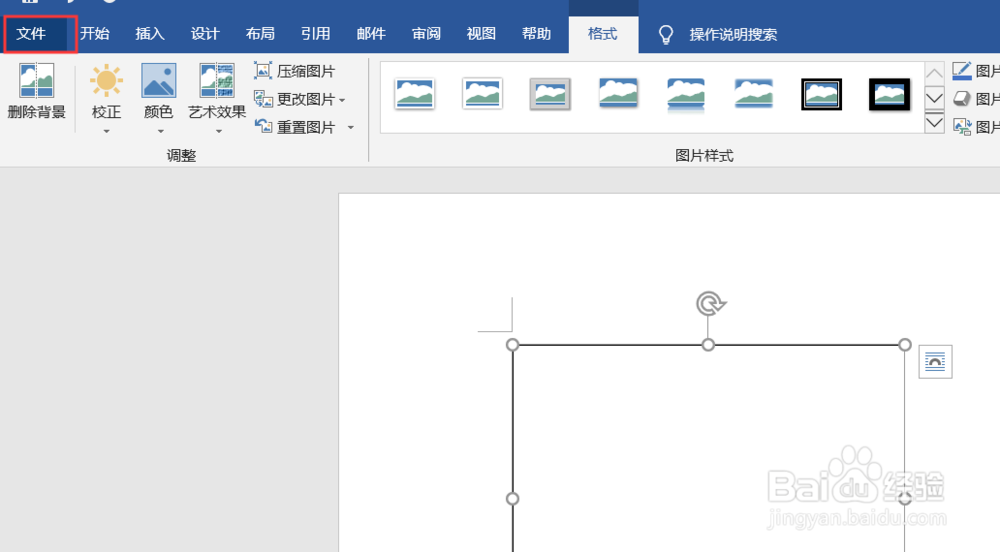Expand the full picture styles gallery
Screen dimensions: 1000x552
coord(934,122)
